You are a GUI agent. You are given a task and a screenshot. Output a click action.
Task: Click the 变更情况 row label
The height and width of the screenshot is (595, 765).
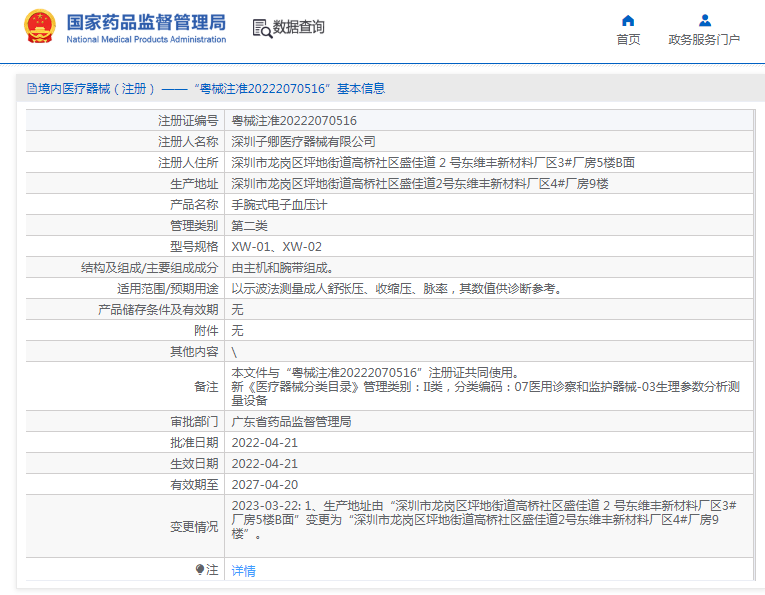(x=194, y=527)
